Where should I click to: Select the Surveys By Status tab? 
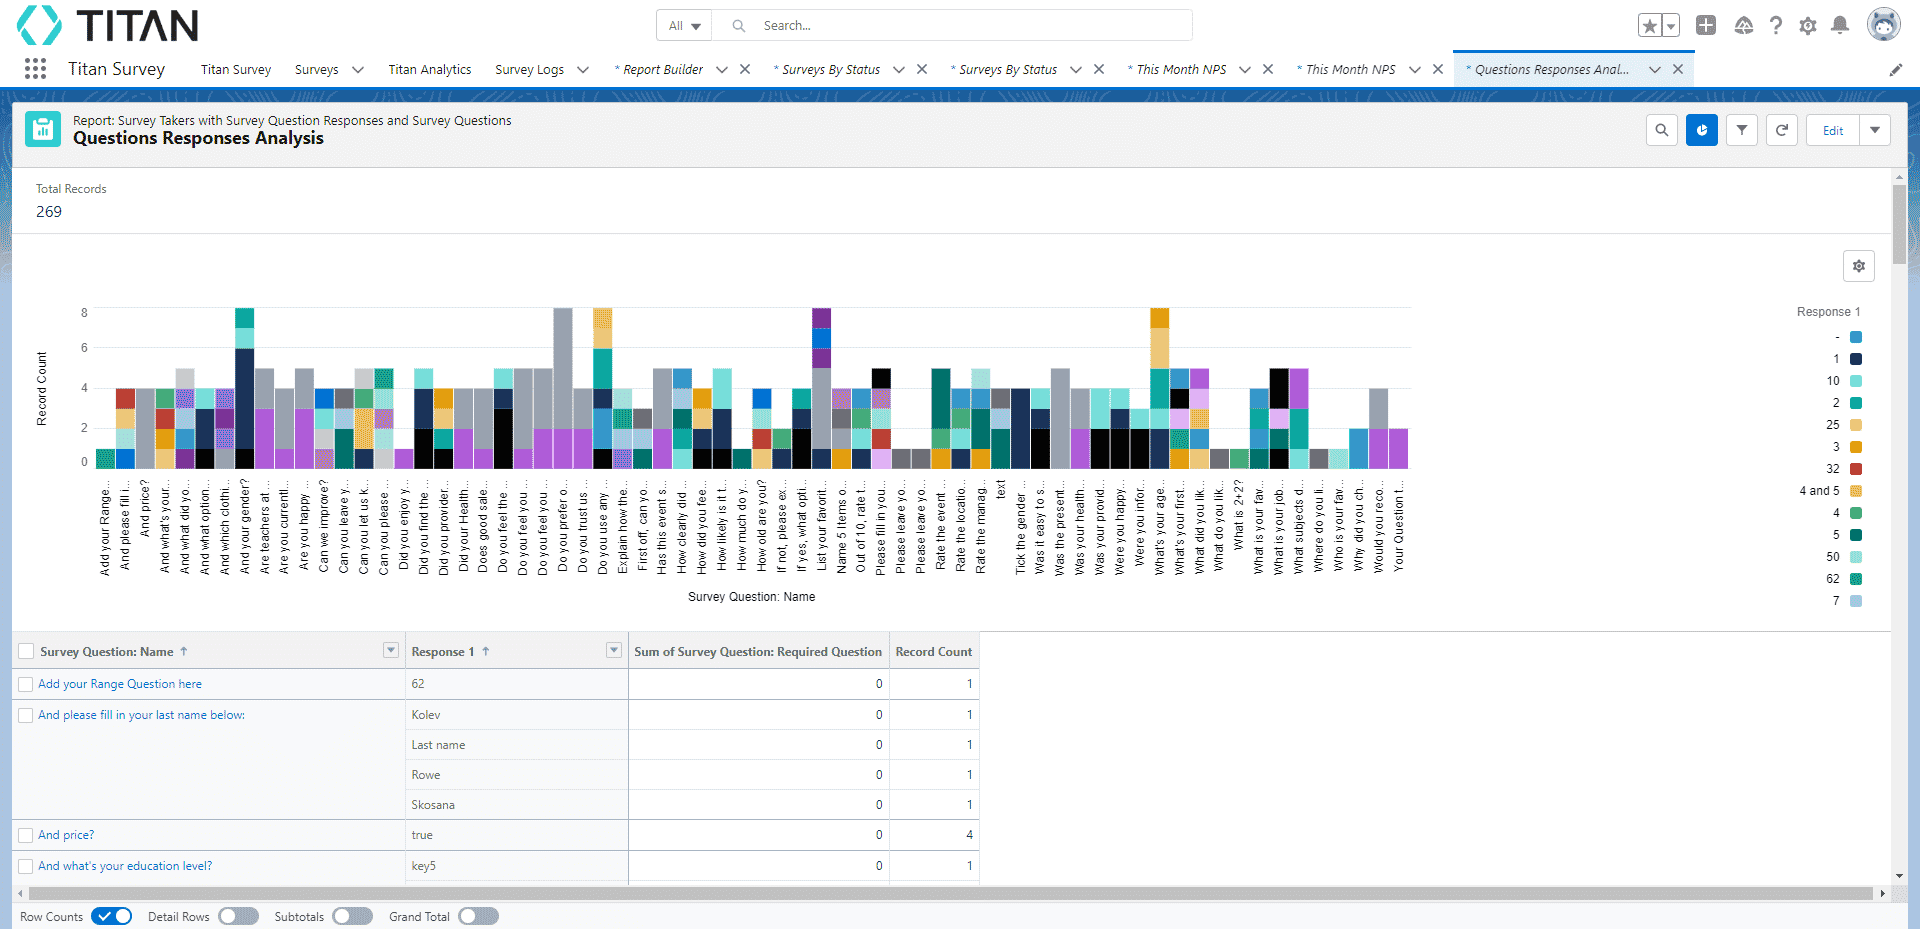pos(830,69)
